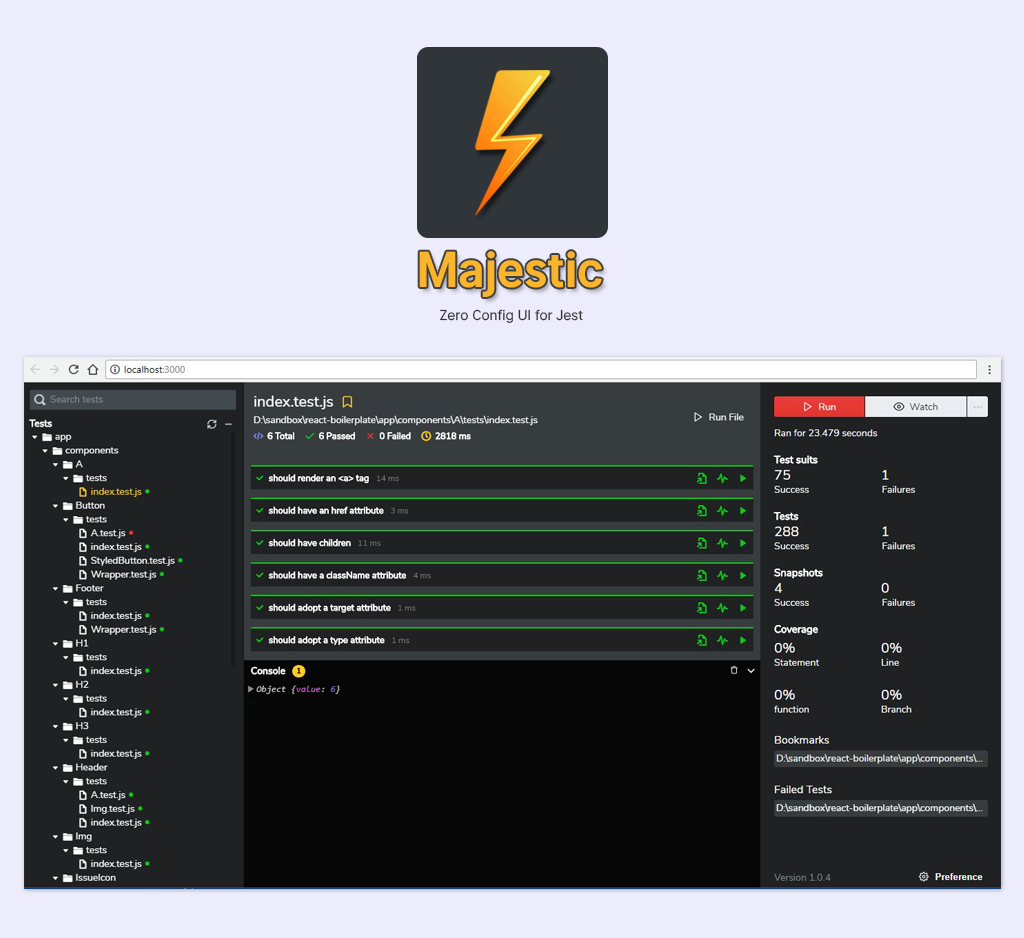Viewport: 1024px width, 938px height.
Task: Go to browser home page
Action: 93,370
